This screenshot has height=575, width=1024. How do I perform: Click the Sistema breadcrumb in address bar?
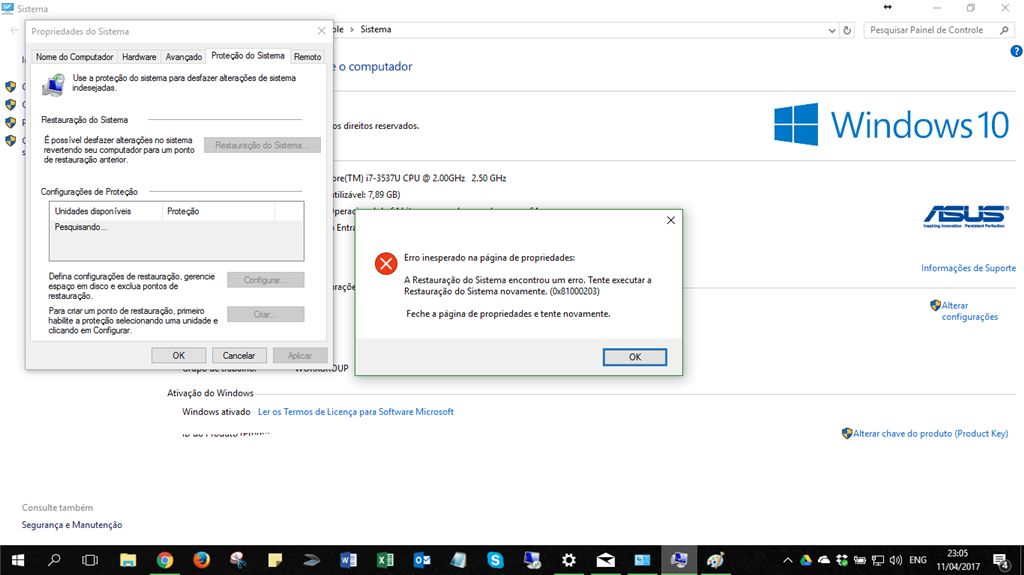tap(376, 29)
